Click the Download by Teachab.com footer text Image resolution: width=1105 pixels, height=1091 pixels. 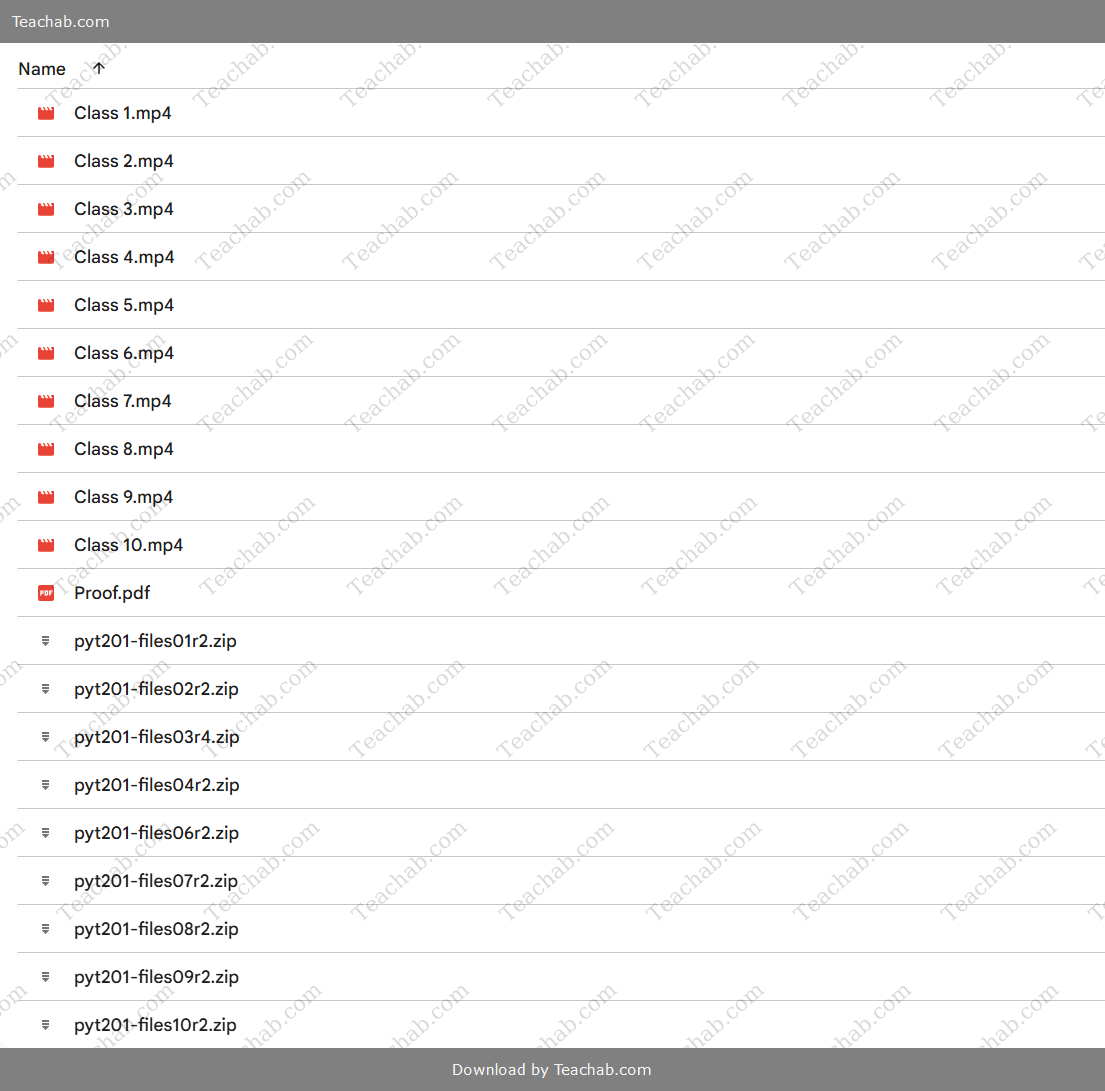click(x=552, y=1069)
